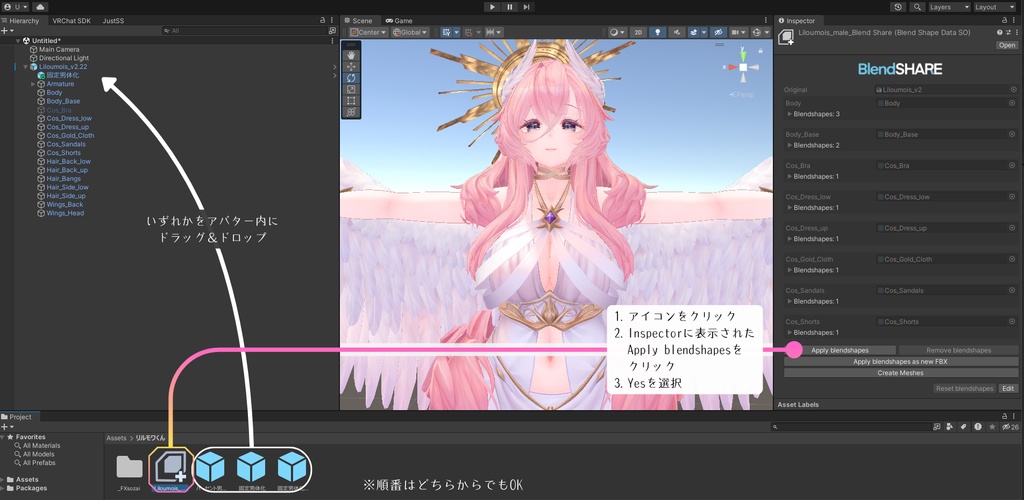
Task: Click the Inspector lock icon
Action: (x=1005, y=21)
